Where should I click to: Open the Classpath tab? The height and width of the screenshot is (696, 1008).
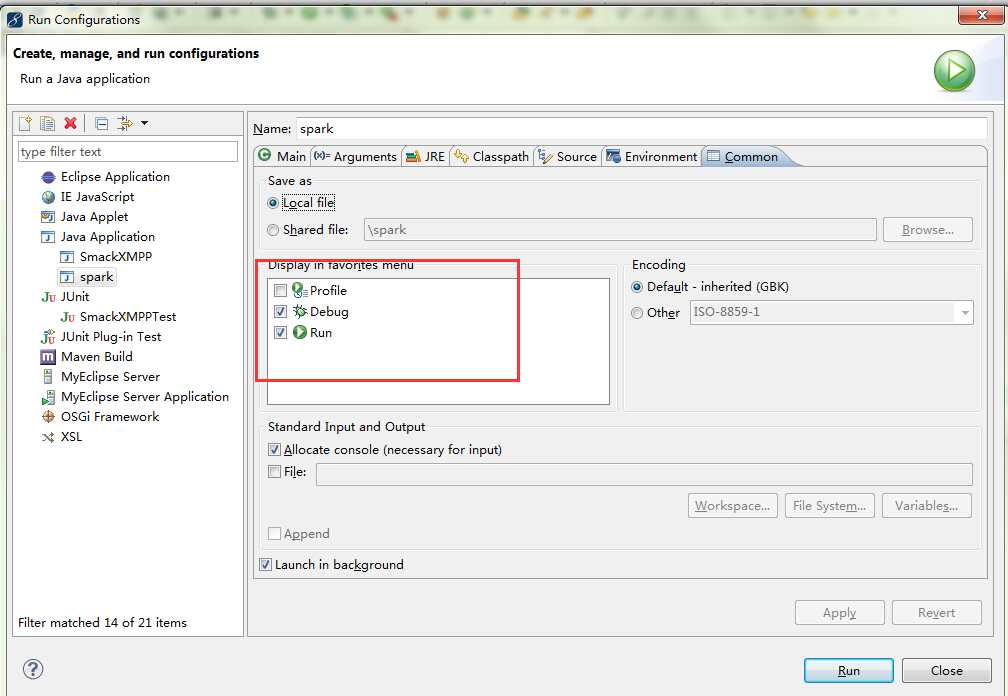pyautogui.click(x=491, y=156)
